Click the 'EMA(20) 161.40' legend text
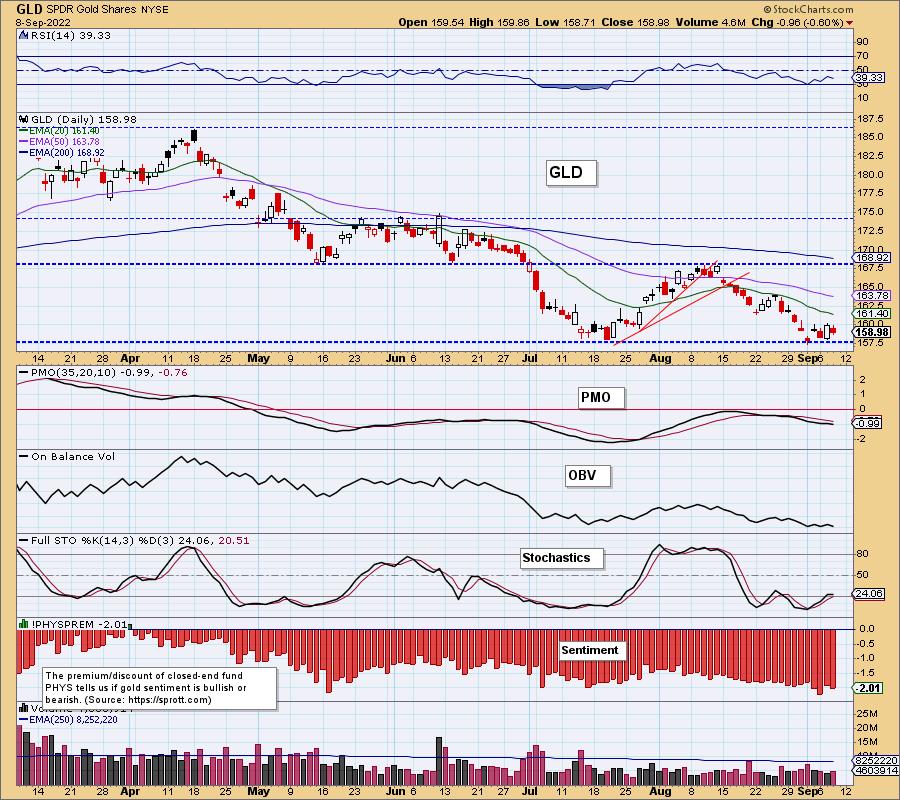This screenshot has height=800, width=900. [64, 131]
